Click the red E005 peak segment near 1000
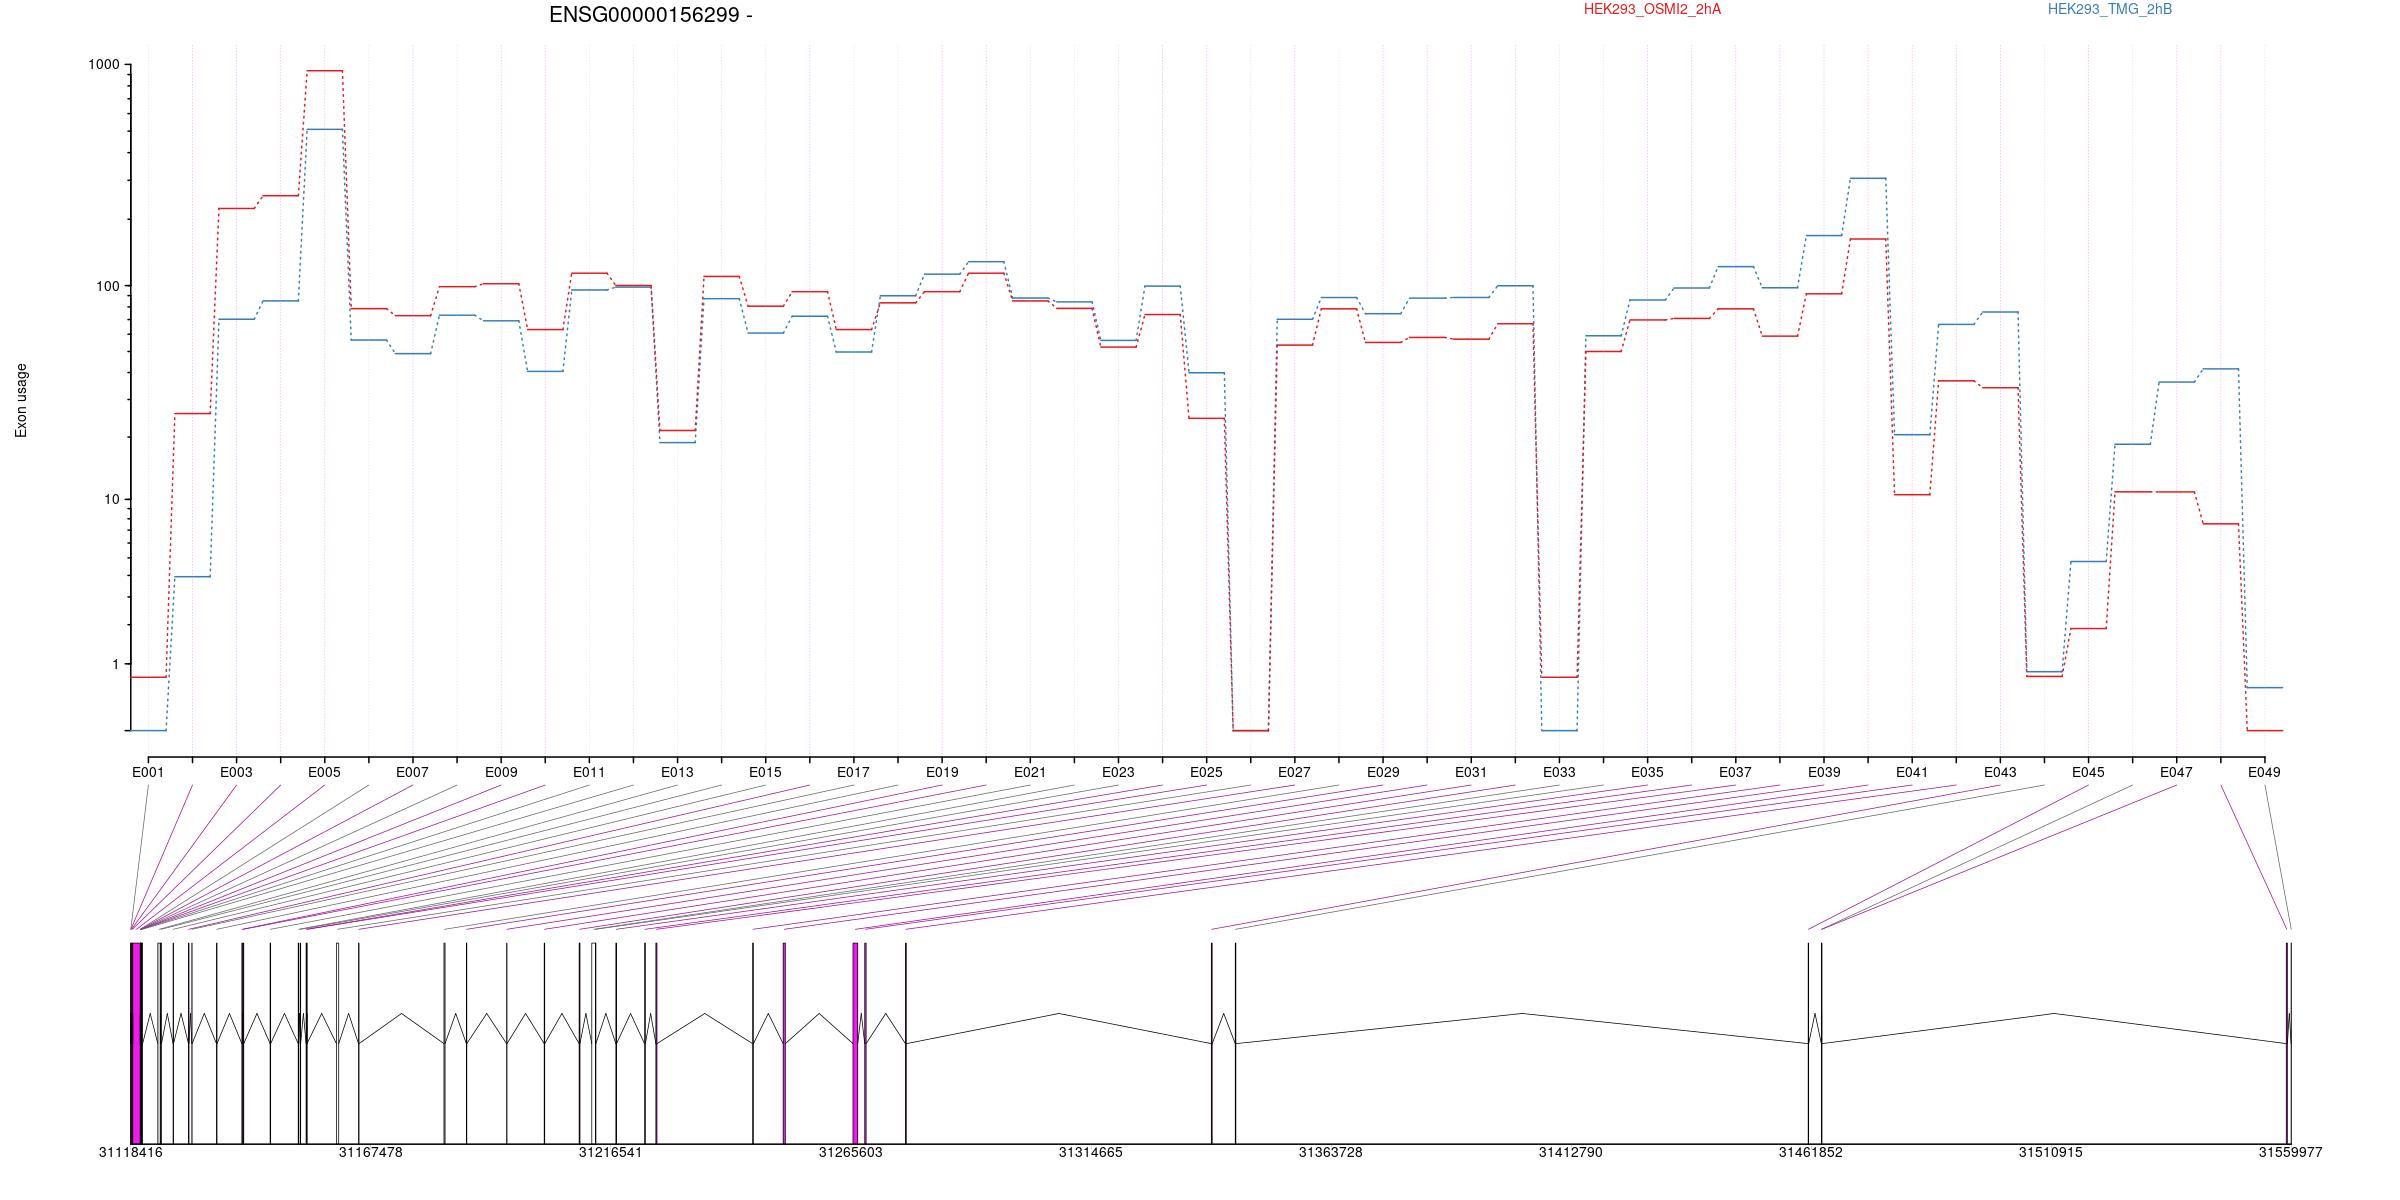This screenshot has height=1200, width=2400. coord(325,71)
